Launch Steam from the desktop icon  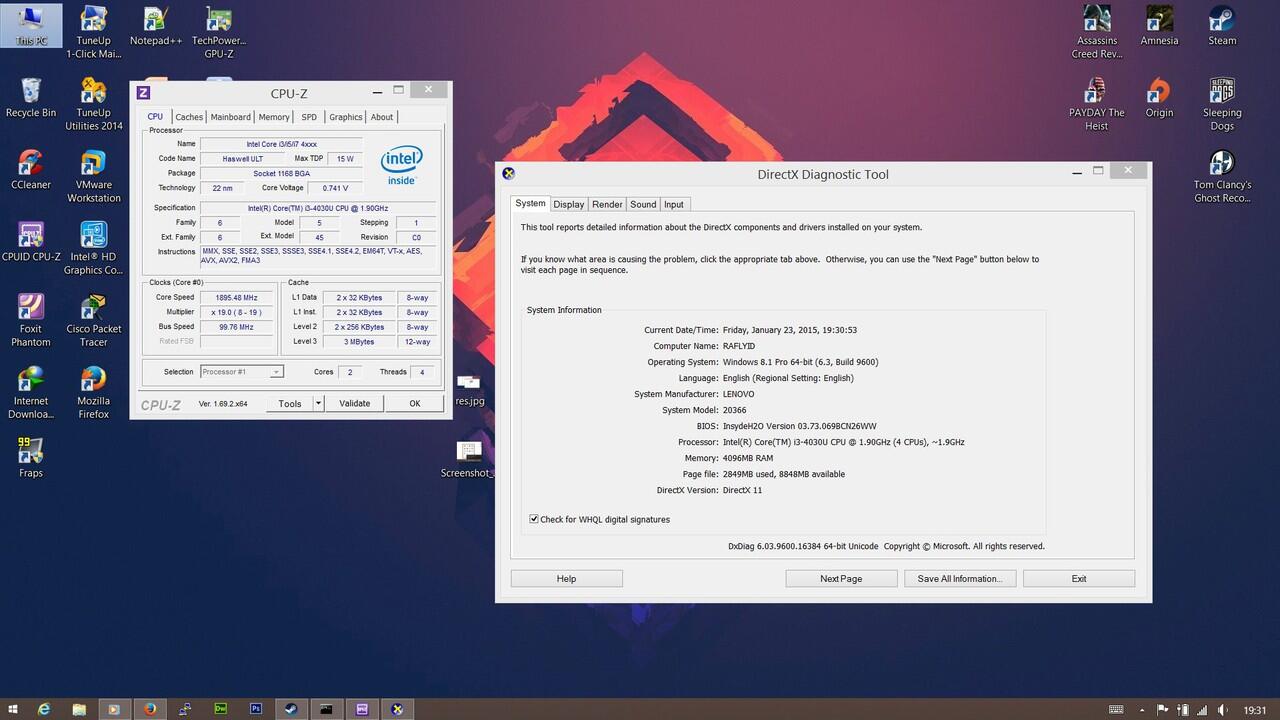(1222, 26)
